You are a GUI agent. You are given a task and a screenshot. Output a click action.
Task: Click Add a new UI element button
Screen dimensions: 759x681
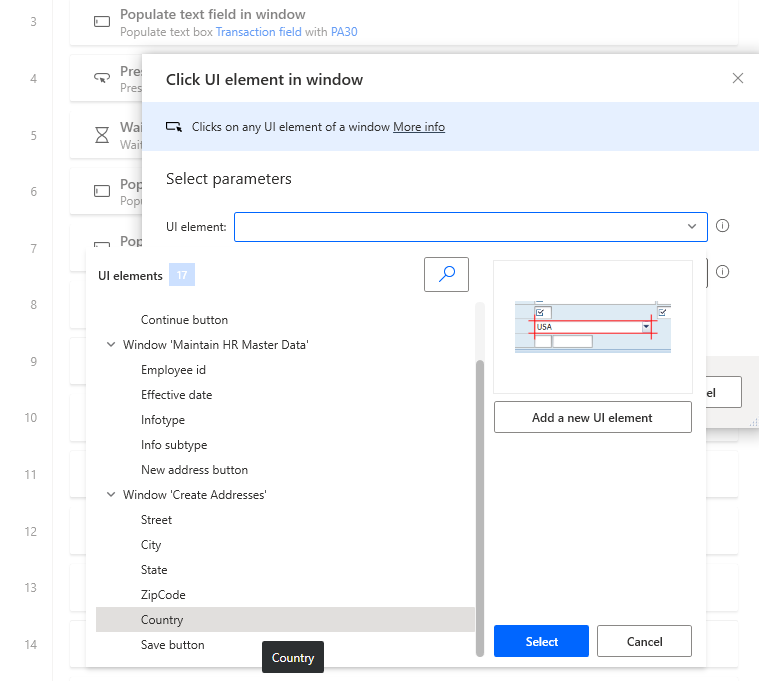pos(592,418)
